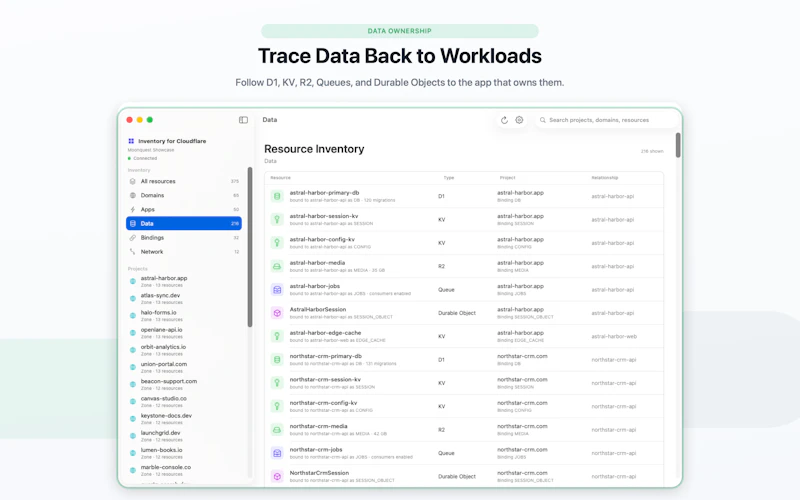800x500 pixels.
Task: Open openlane-api.io project
Action: [184, 333]
